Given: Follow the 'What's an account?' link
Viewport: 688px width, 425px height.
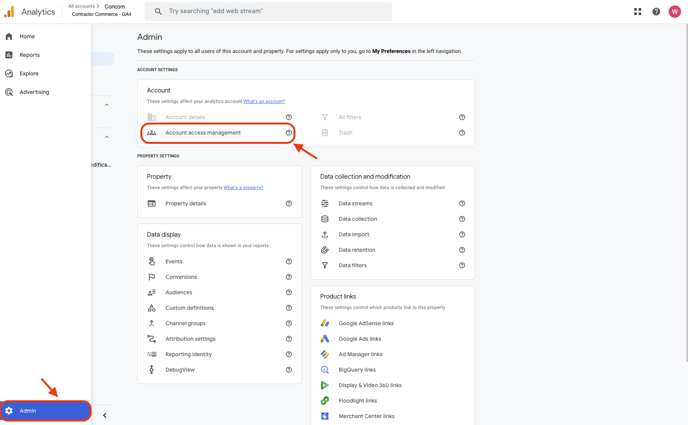Looking at the screenshot, I should click(x=264, y=101).
